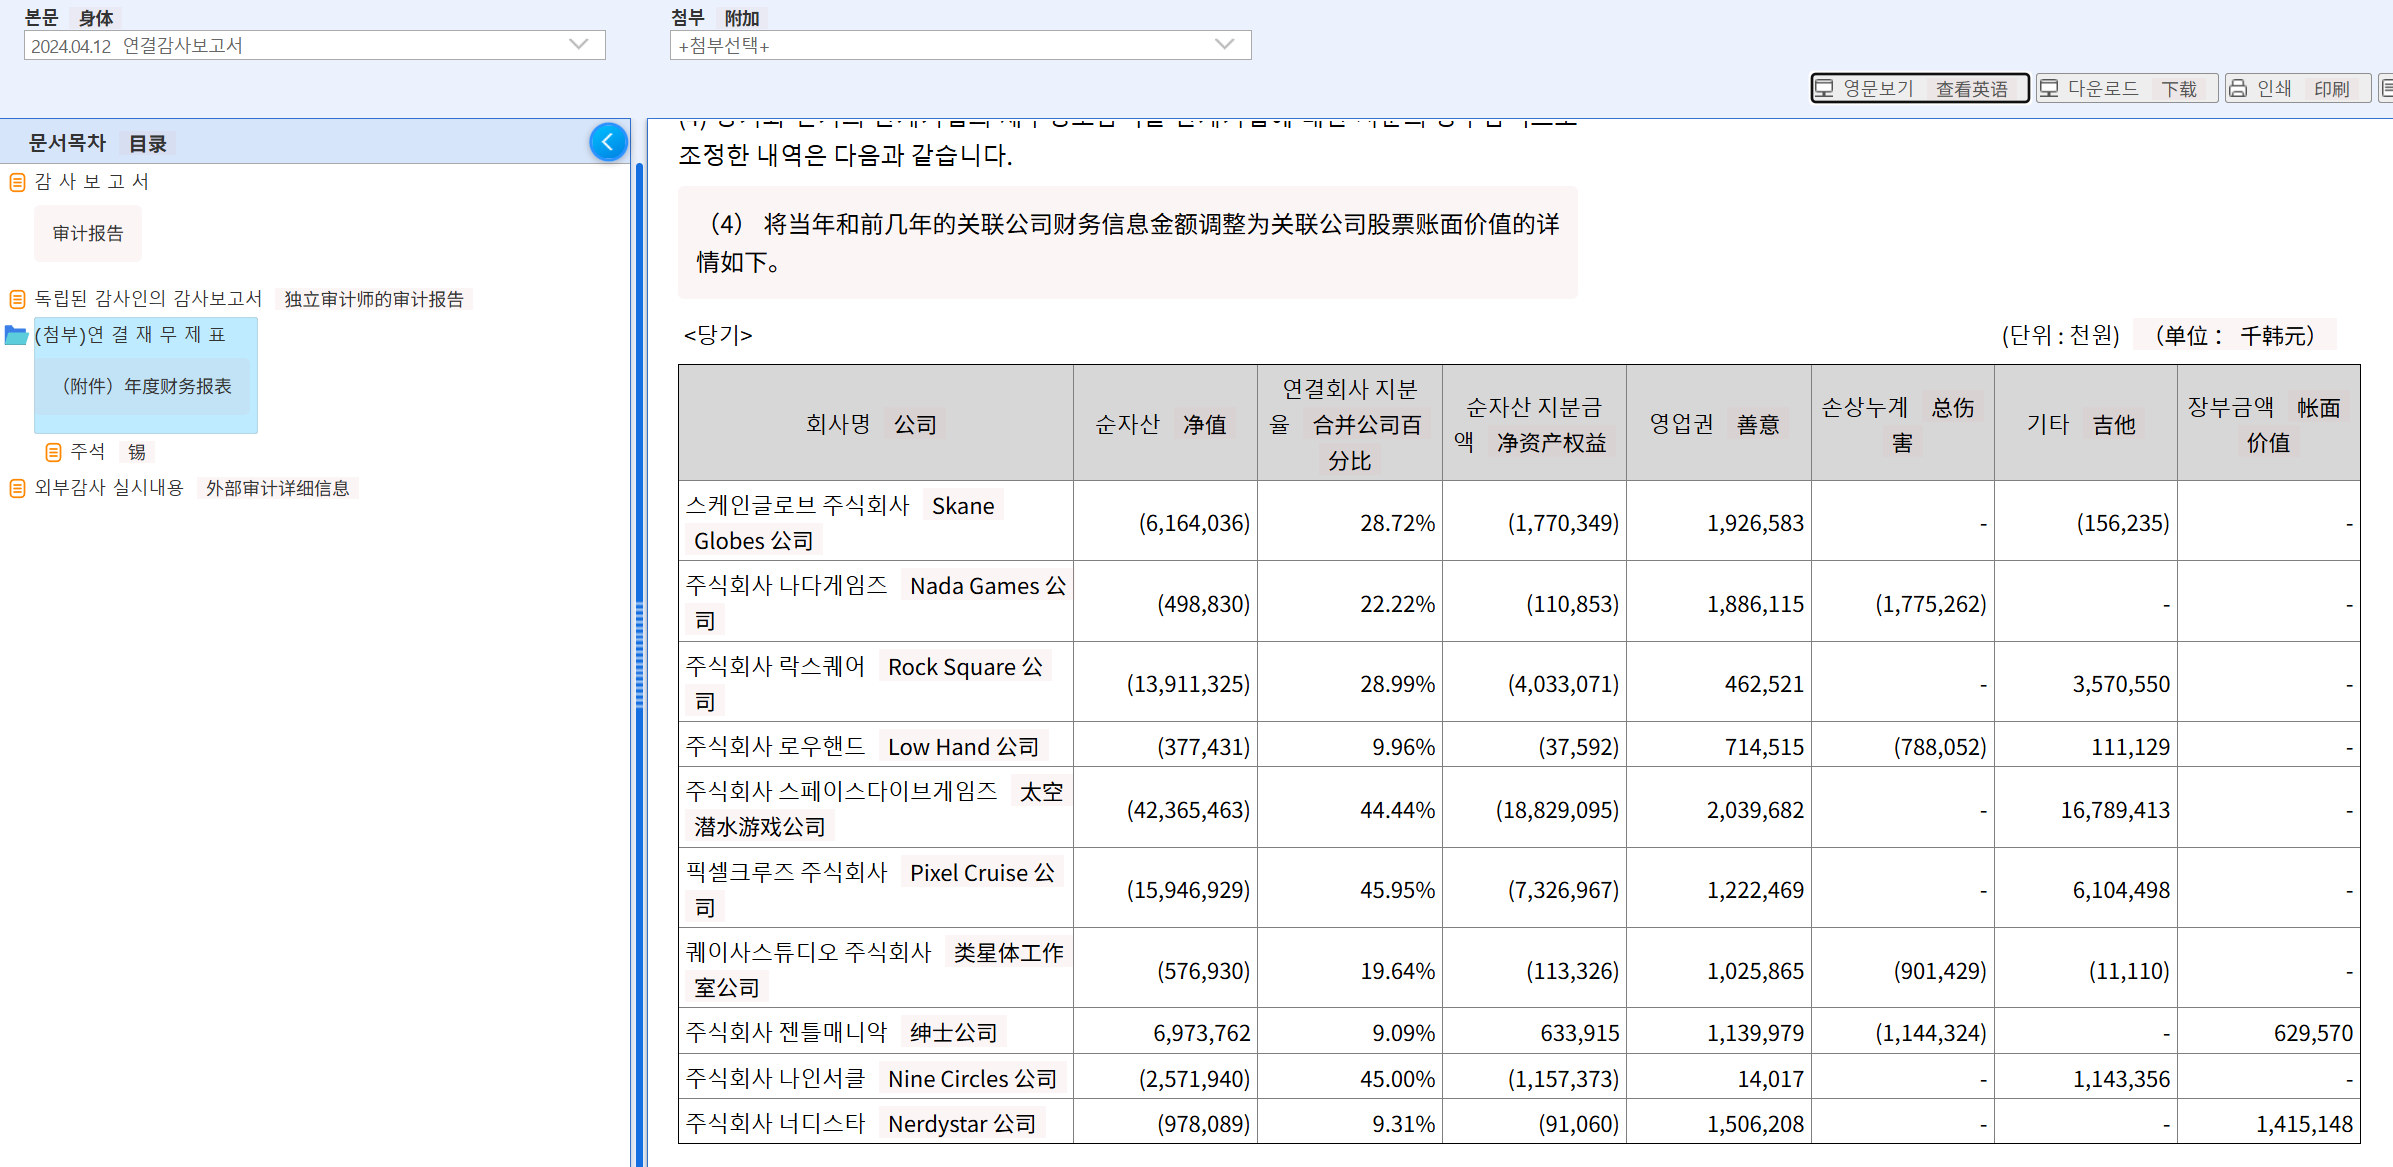Image resolution: width=2393 pixels, height=1167 pixels.
Task: Click the 영문보기 button
Action: point(1920,88)
